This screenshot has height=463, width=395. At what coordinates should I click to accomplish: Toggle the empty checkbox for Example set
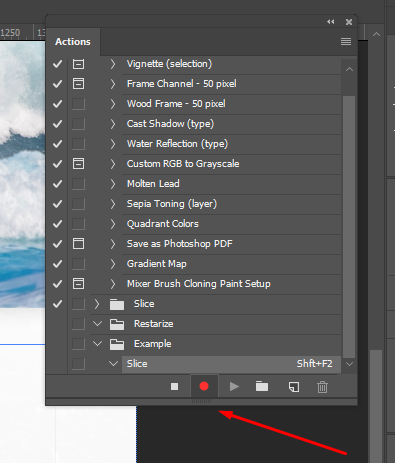78,344
